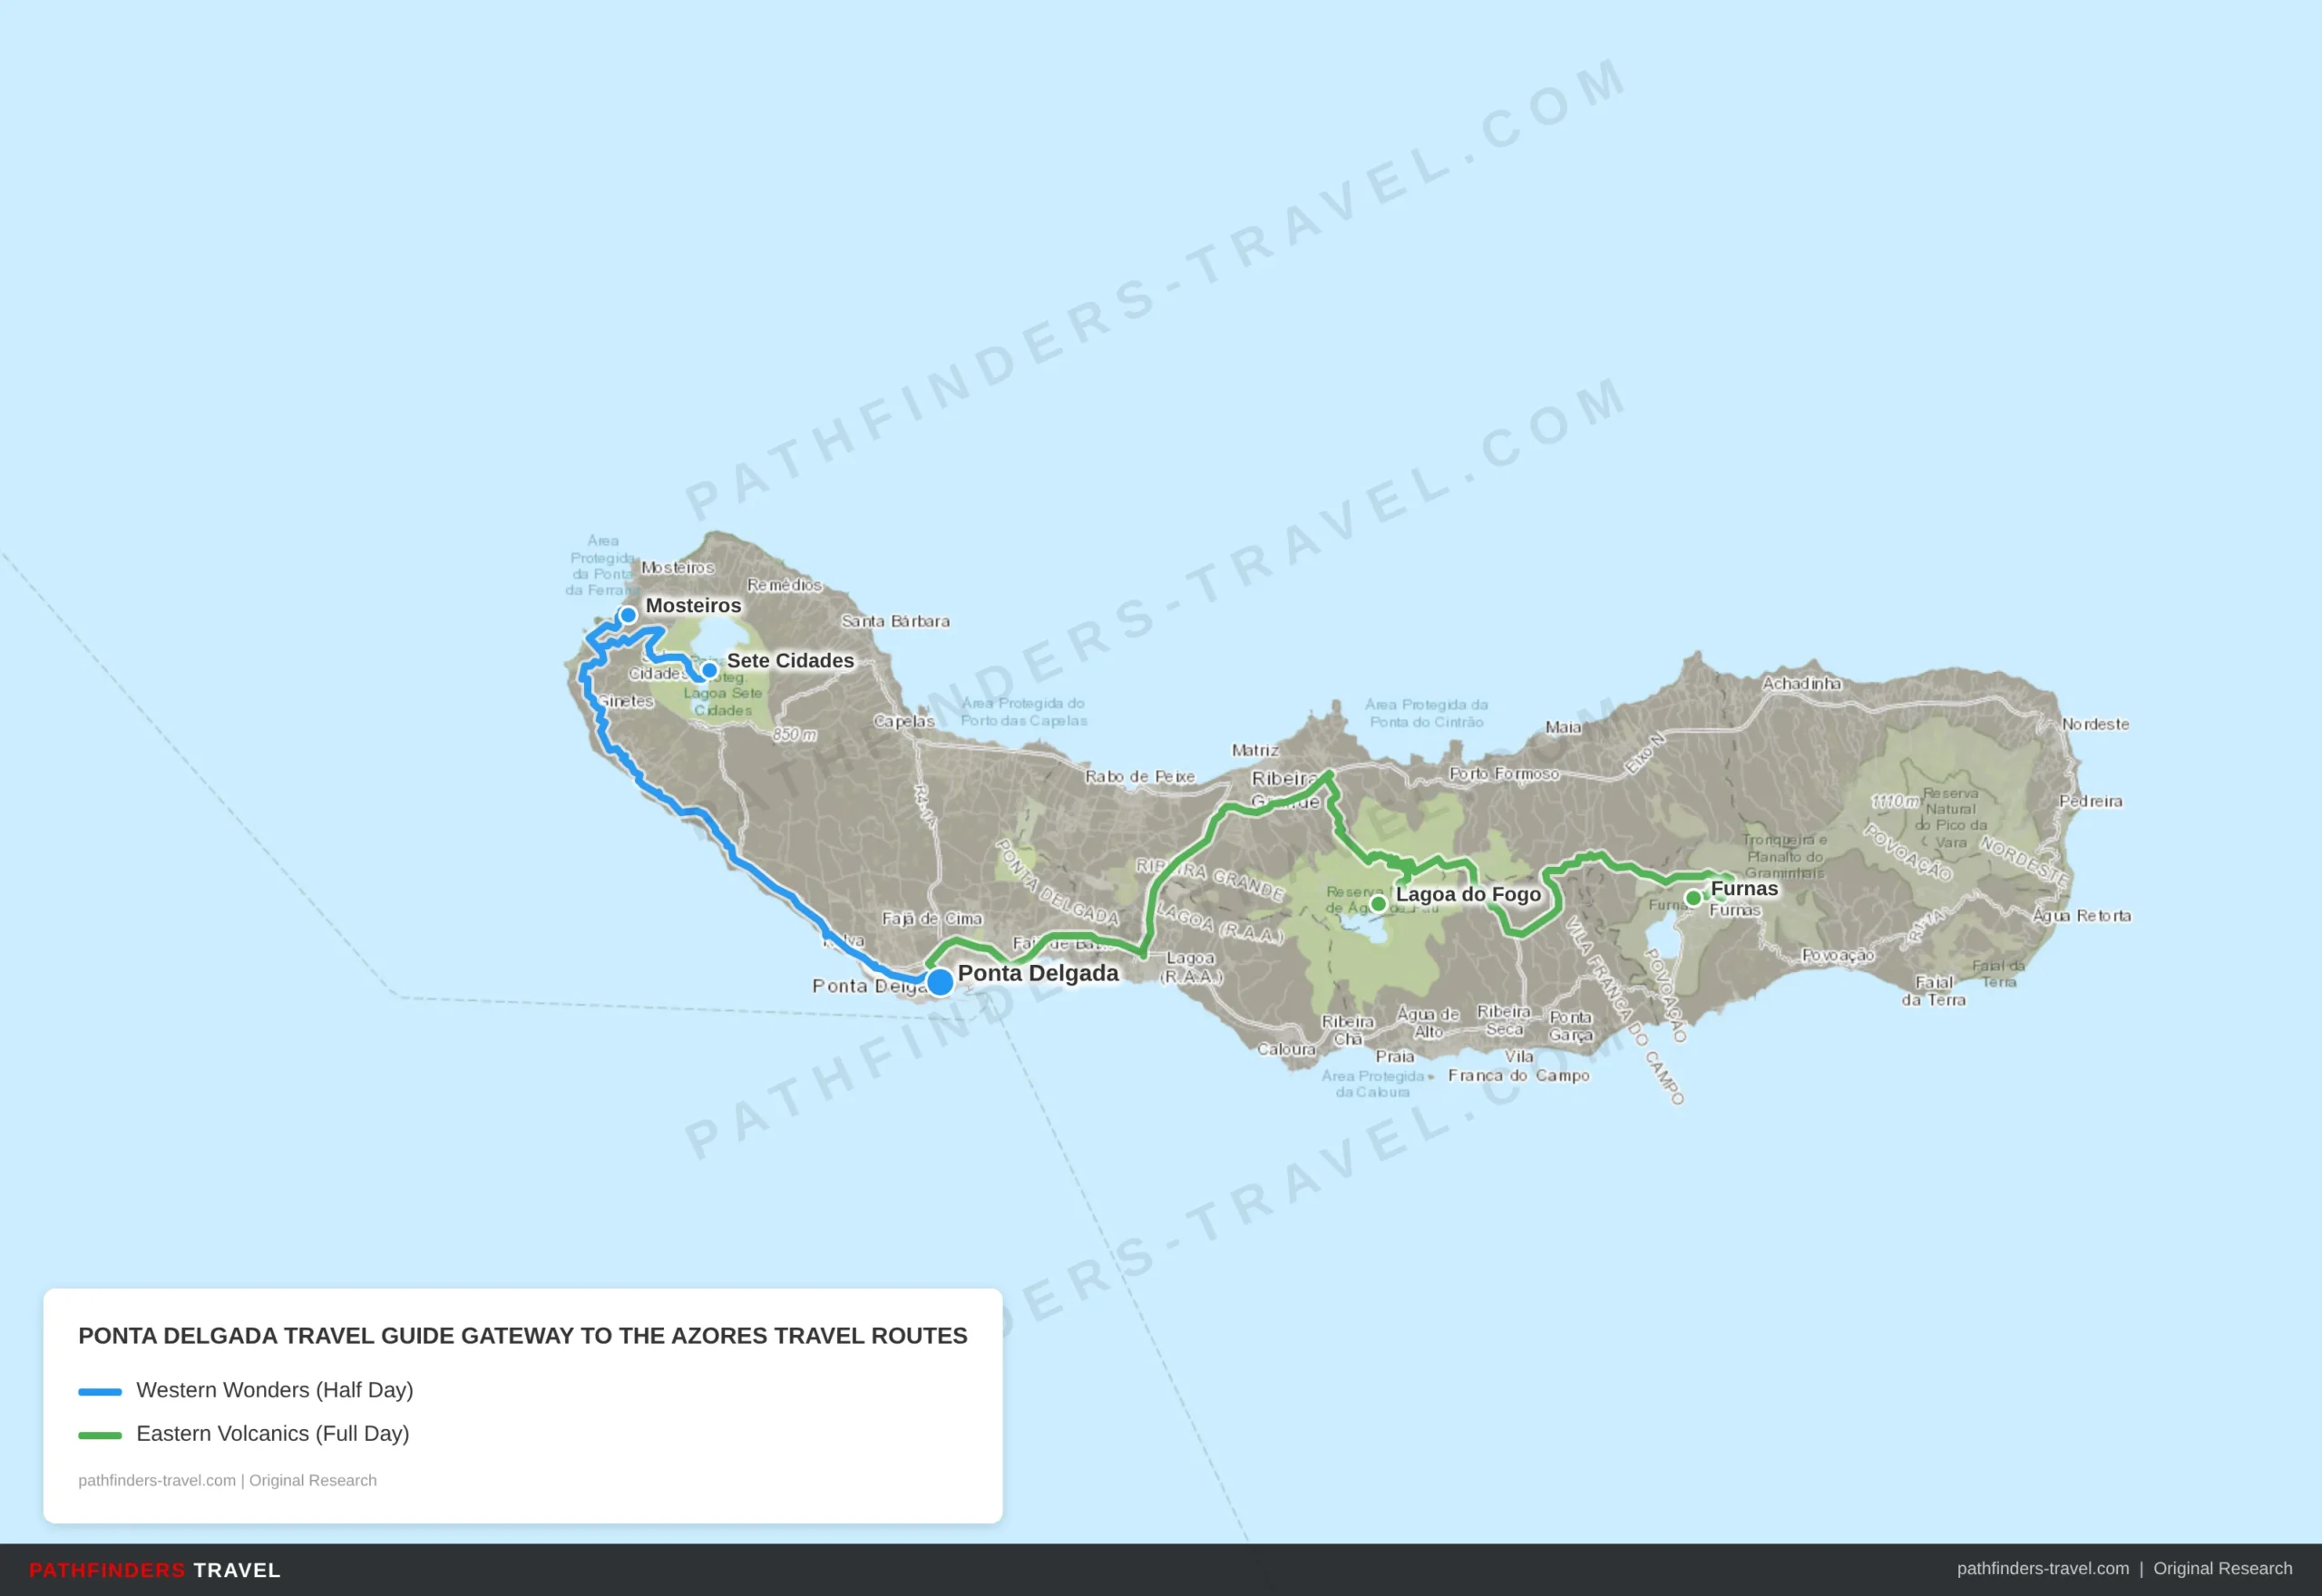The image size is (2322, 1596).
Task: Select the blue Mosteiros marker dot
Action: [628, 615]
